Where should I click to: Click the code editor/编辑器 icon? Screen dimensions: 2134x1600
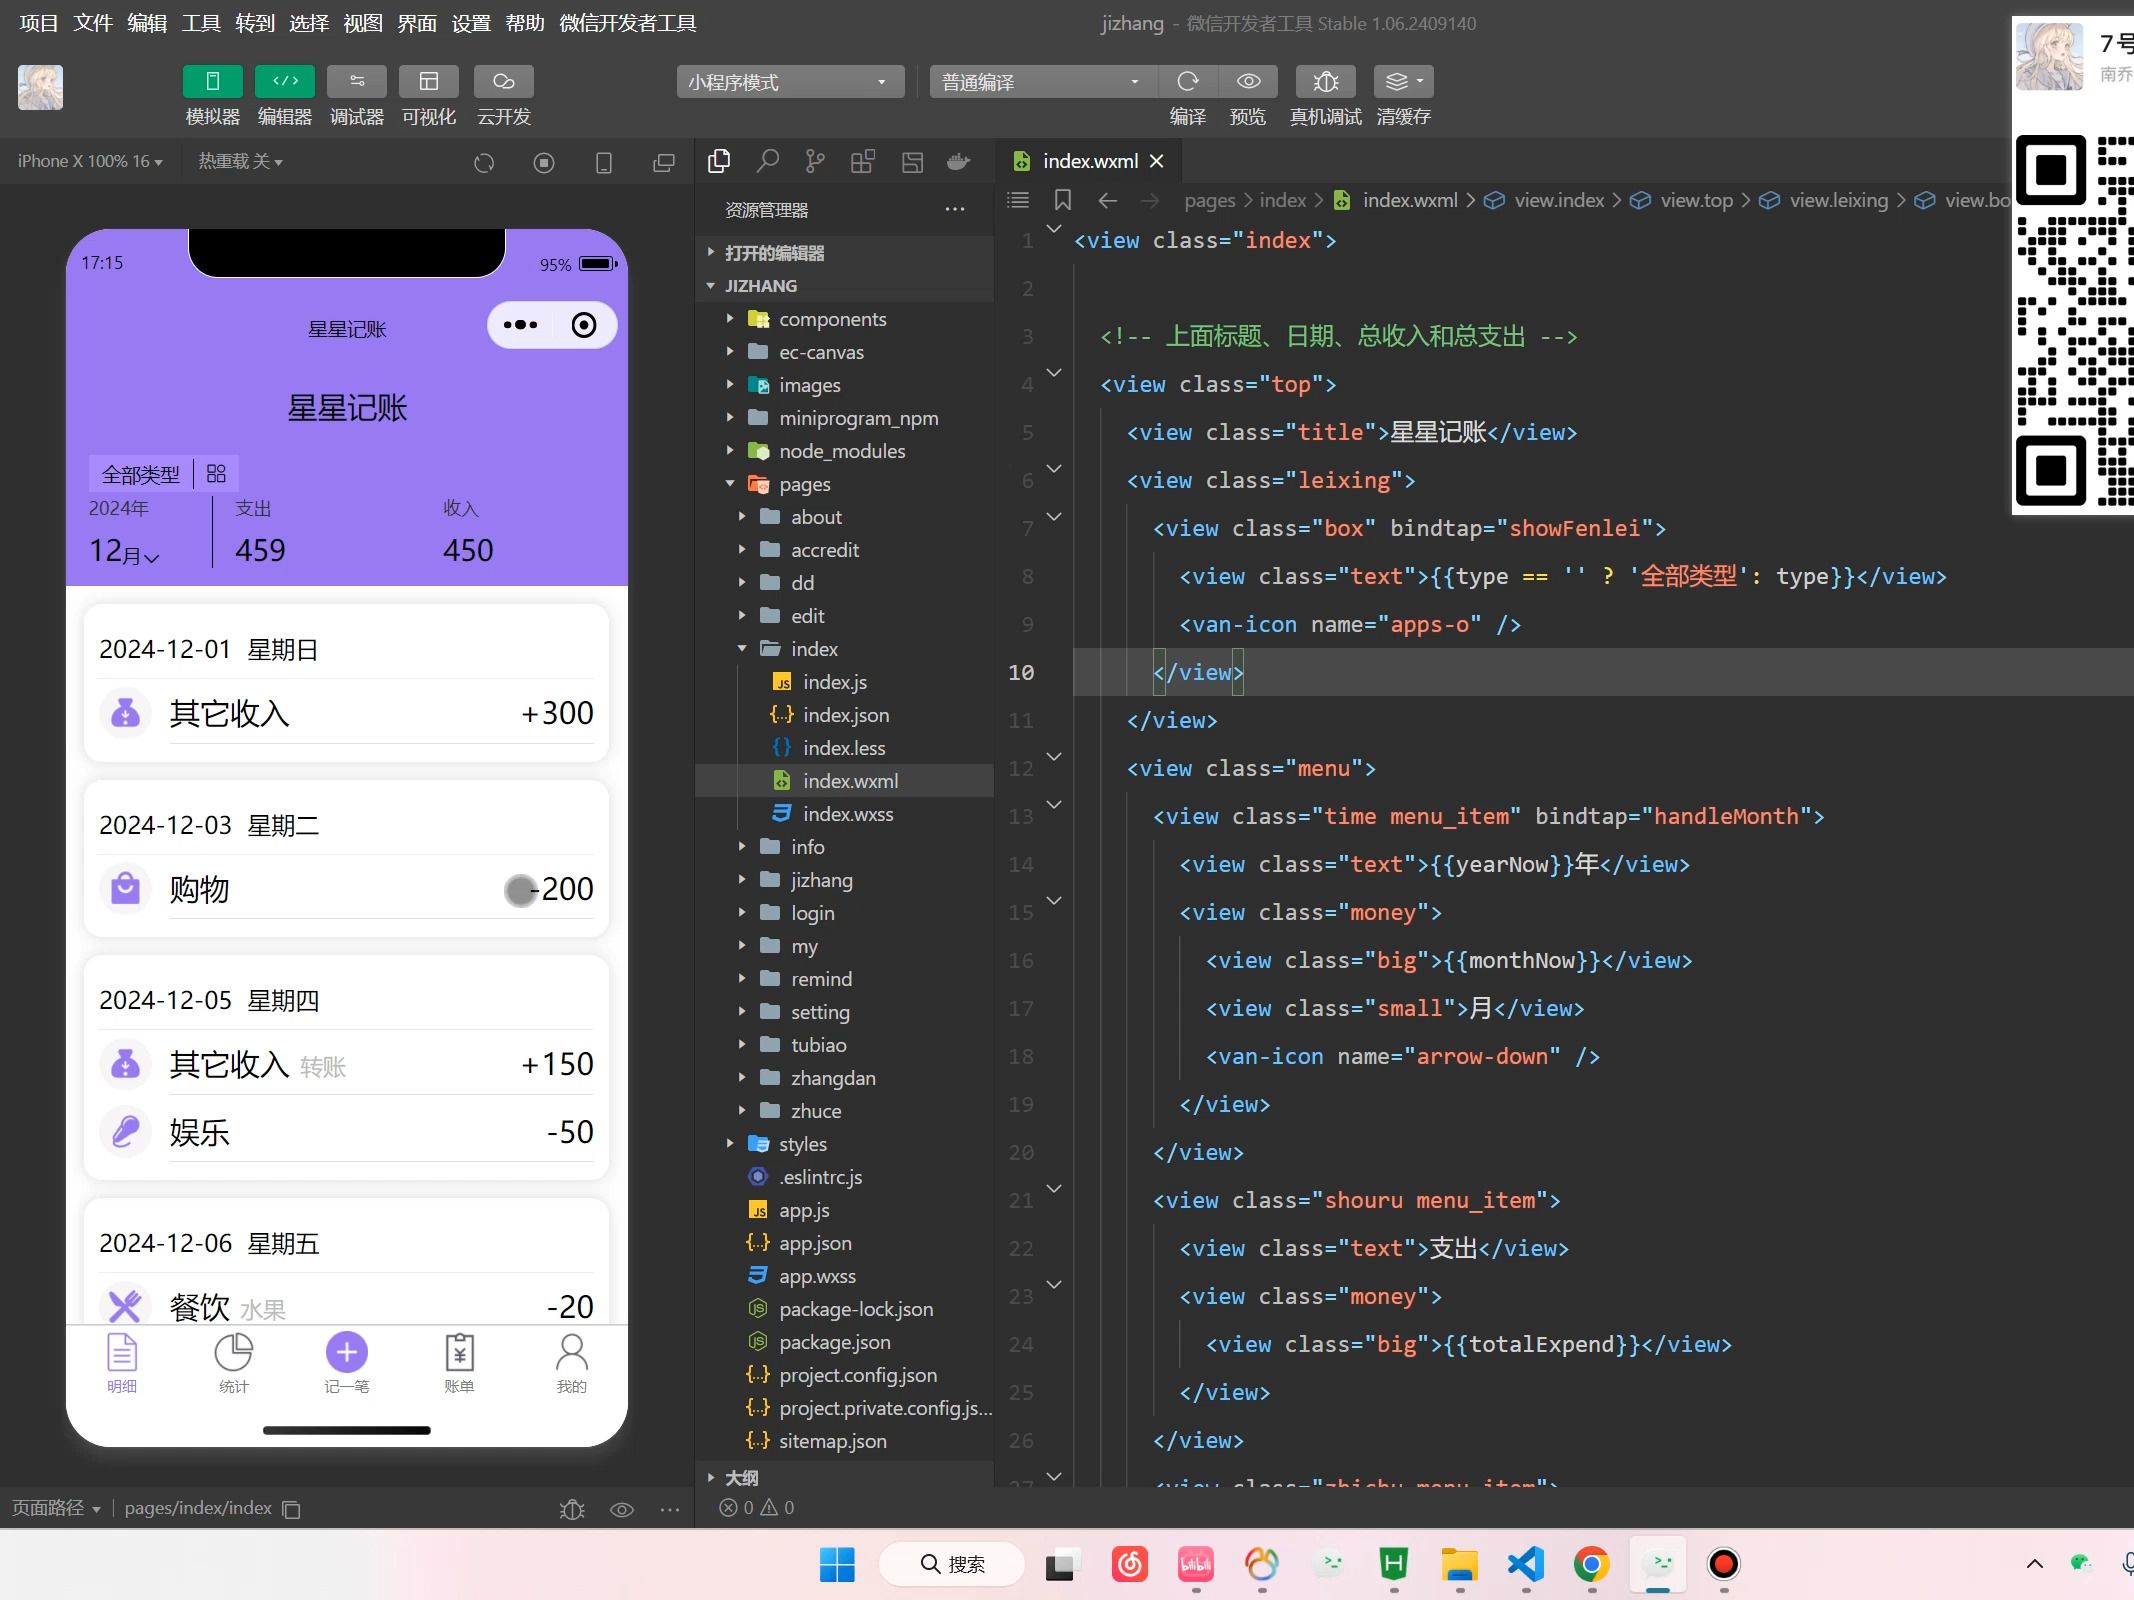(282, 81)
